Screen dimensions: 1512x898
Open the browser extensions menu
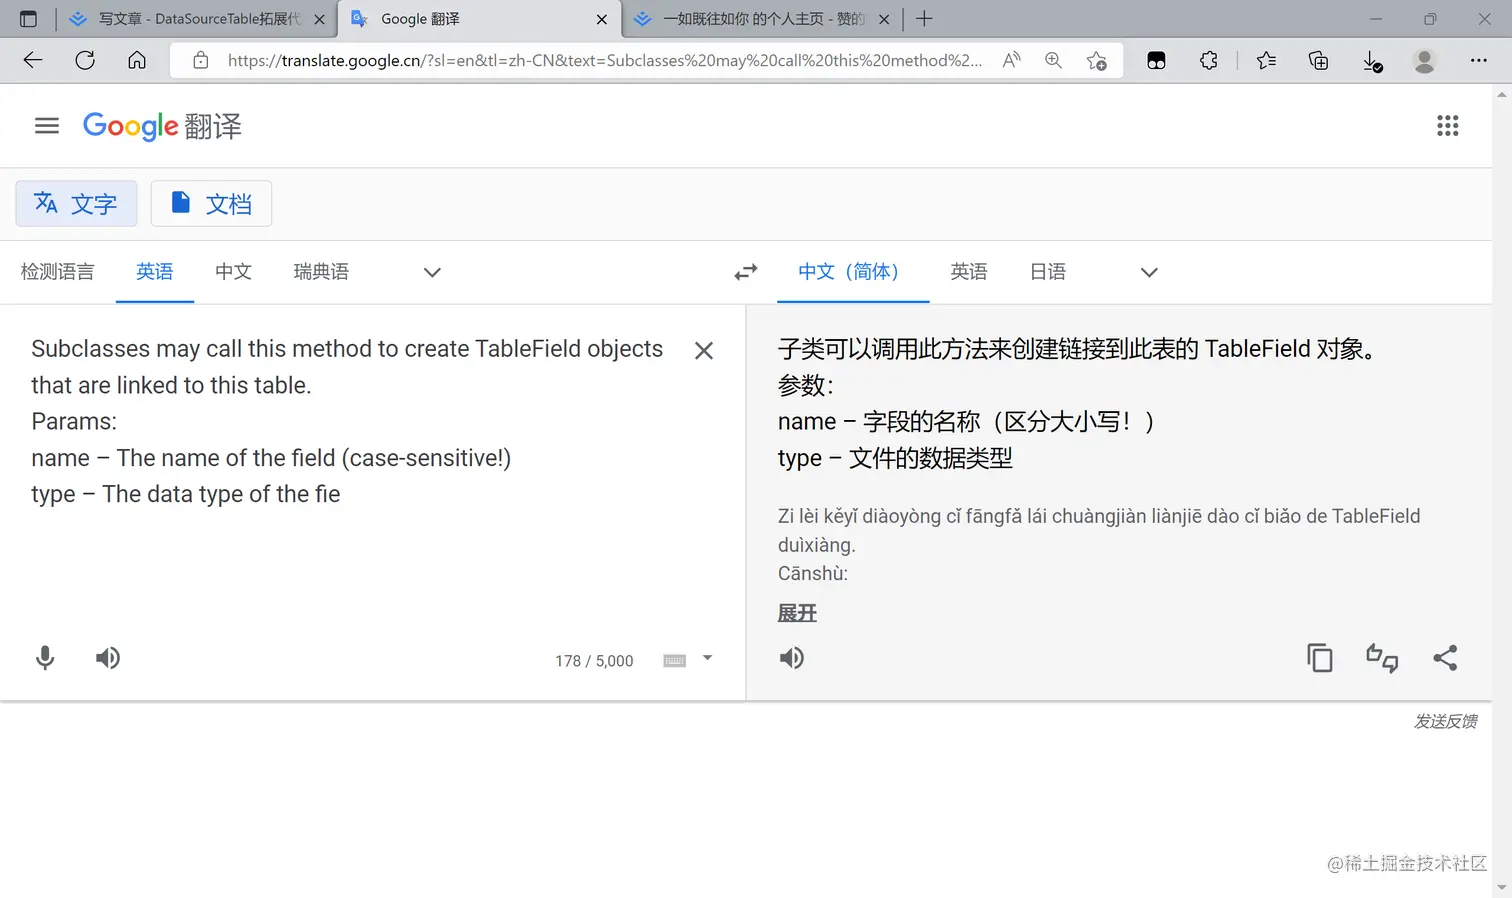pos(1209,60)
